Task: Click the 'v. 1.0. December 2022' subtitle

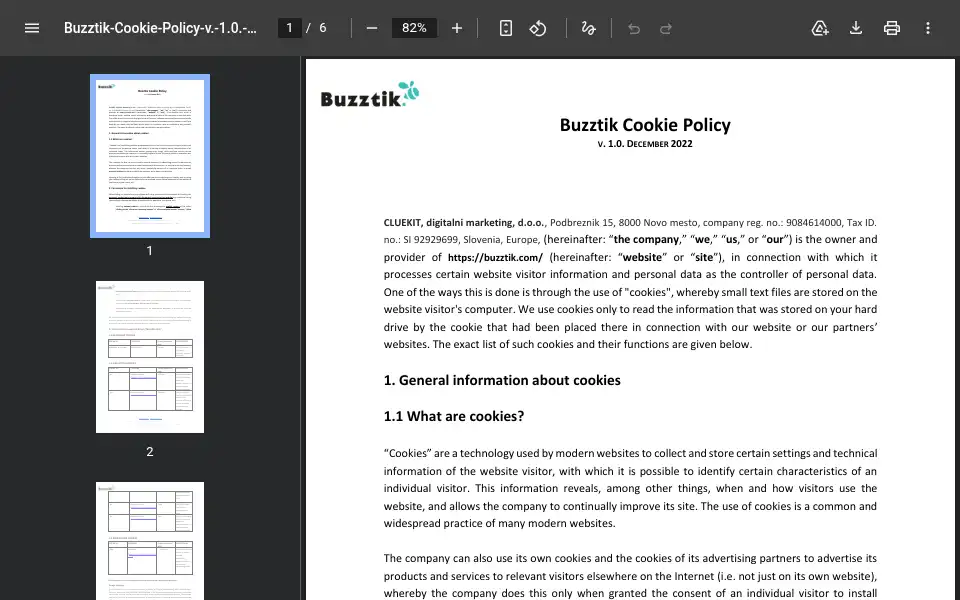Action: coord(645,144)
